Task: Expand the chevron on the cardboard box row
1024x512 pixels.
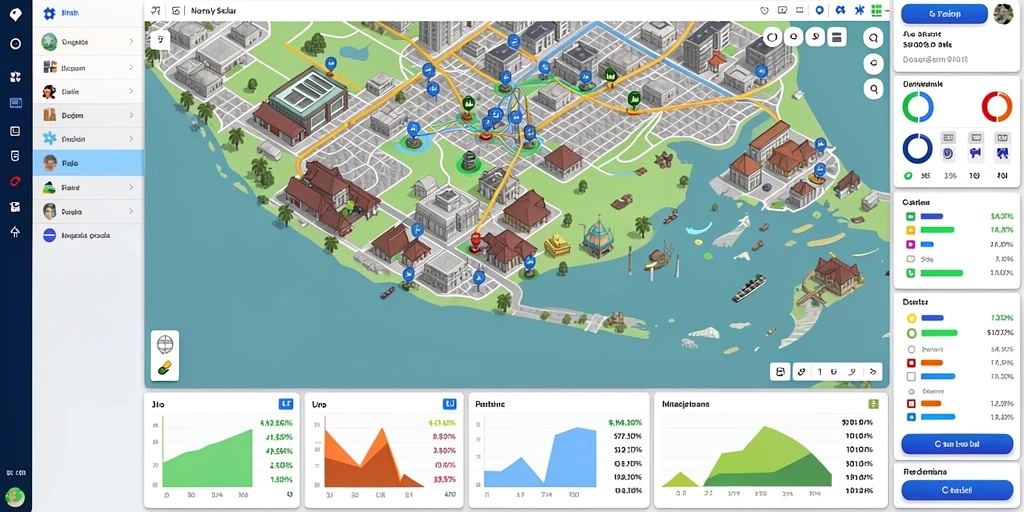Action: click(131, 116)
